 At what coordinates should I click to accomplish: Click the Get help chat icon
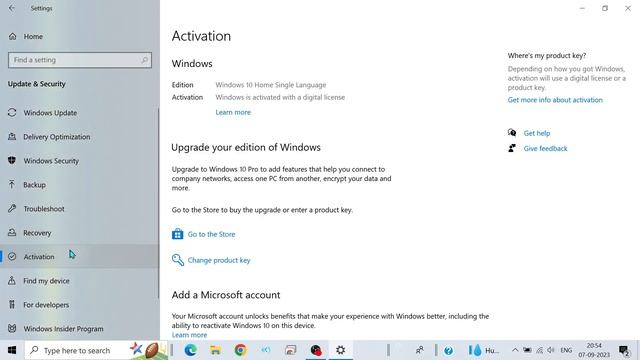pyautogui.click(x=512, y=133)
